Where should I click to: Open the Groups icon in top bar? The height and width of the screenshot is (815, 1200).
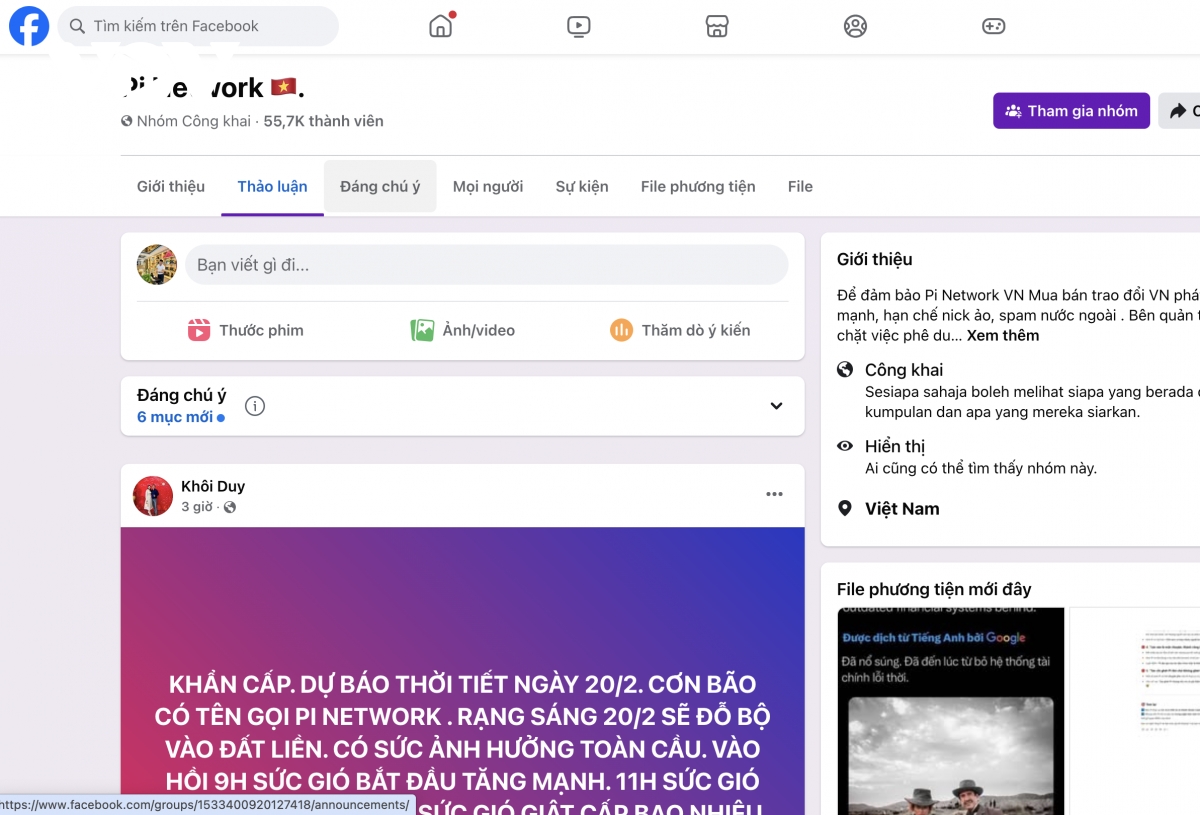tap(855, 26)
